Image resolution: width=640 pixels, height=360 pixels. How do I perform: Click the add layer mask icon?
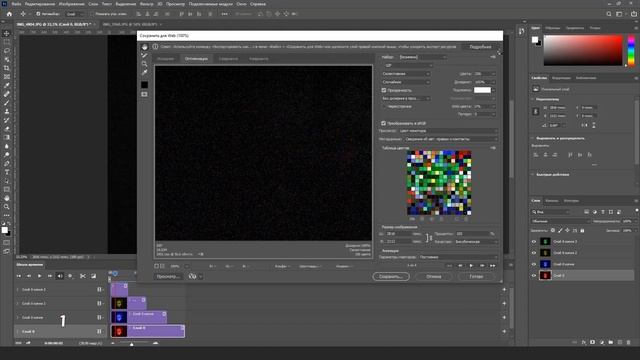coord(593,342)
